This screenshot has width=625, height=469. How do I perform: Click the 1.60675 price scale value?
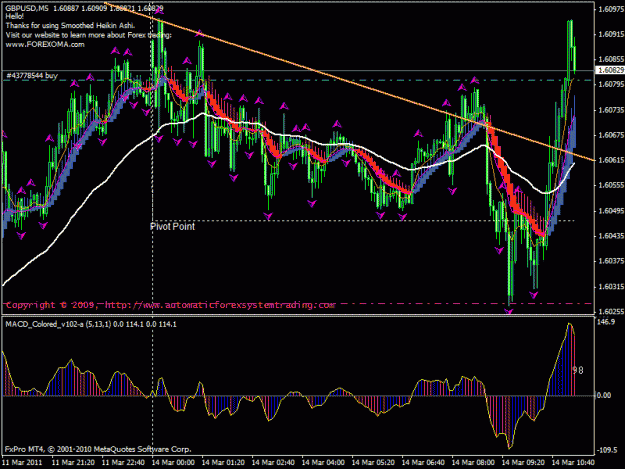tap(611, 135)
